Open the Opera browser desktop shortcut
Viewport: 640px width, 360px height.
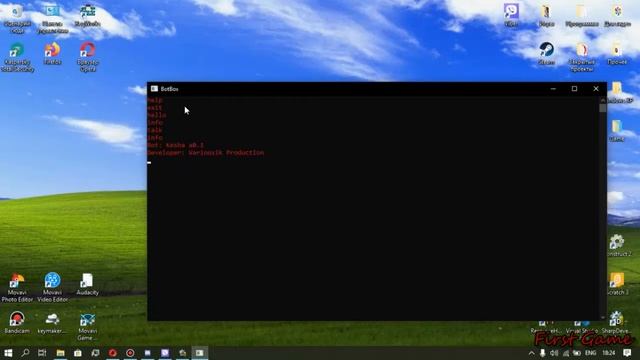(87, 58)
